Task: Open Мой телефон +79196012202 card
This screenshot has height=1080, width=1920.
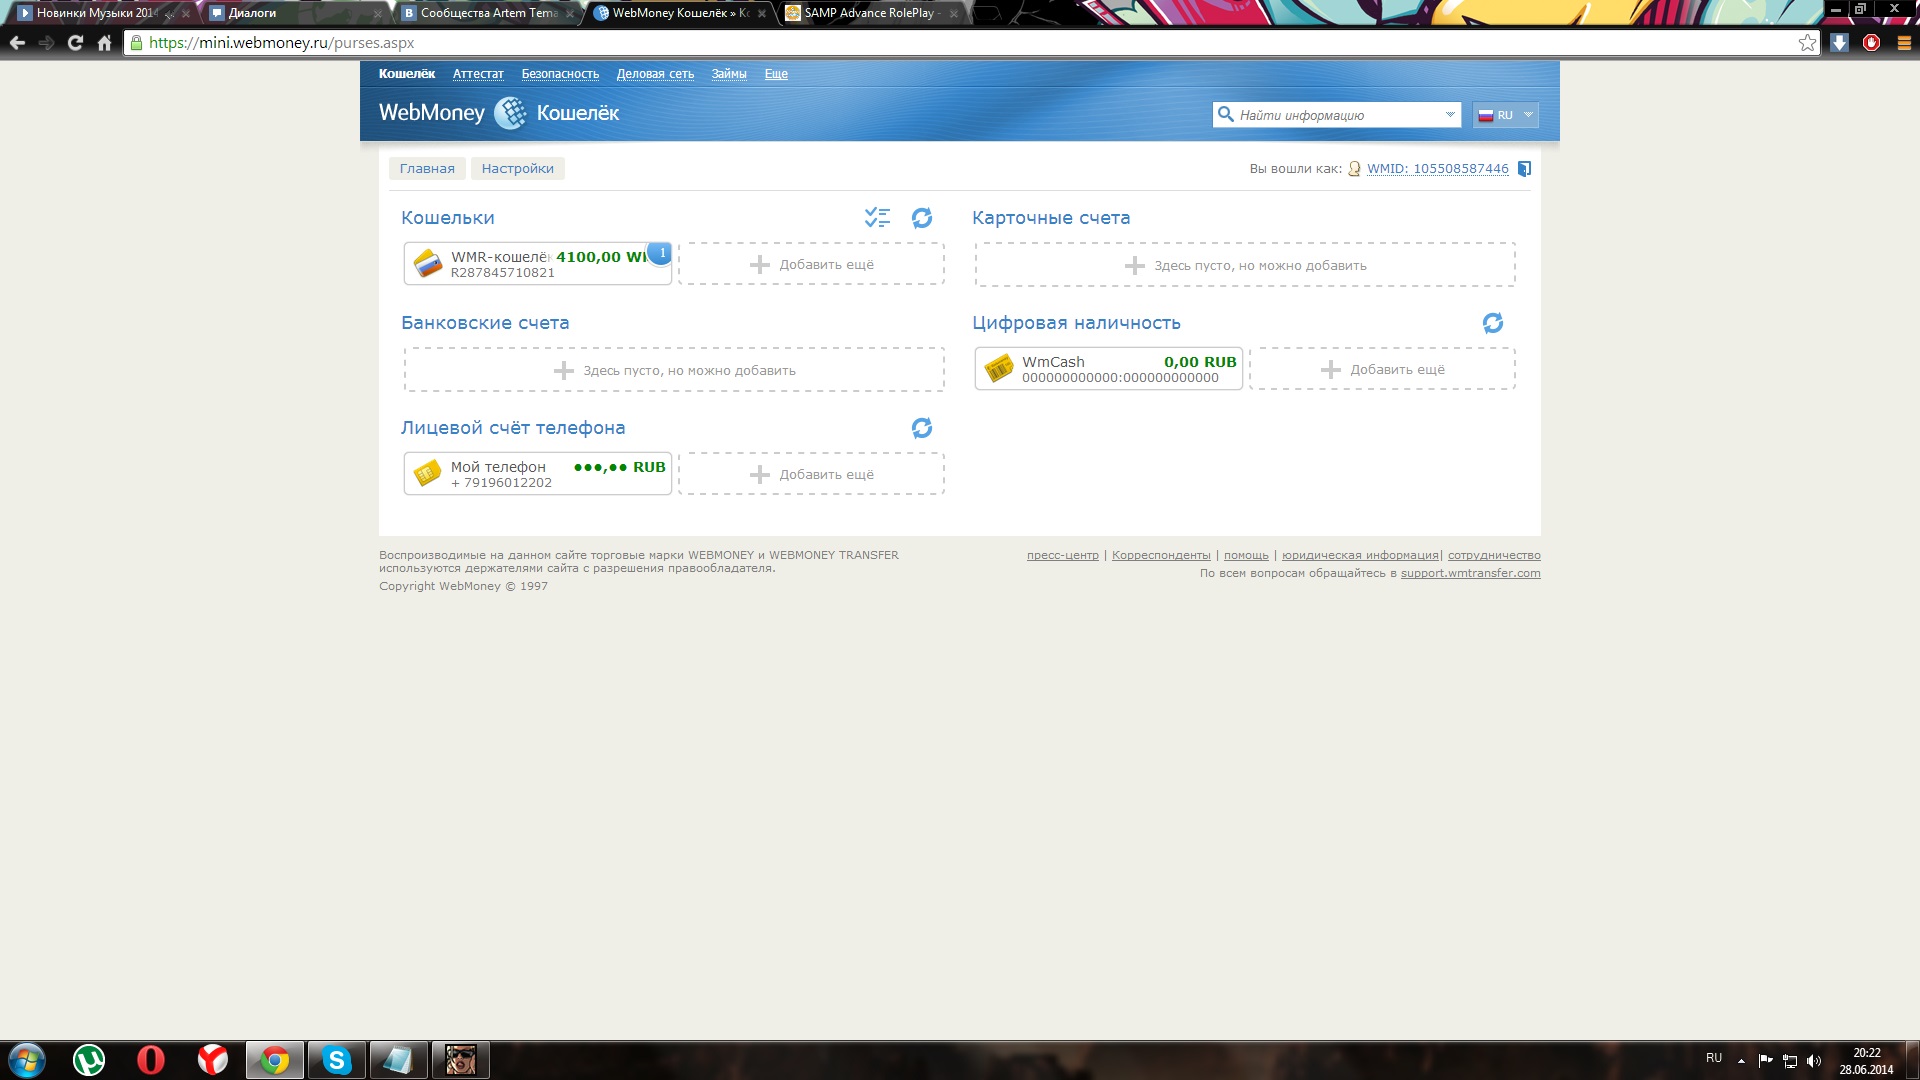Action: pyautogui.click(x=538, y=474)
